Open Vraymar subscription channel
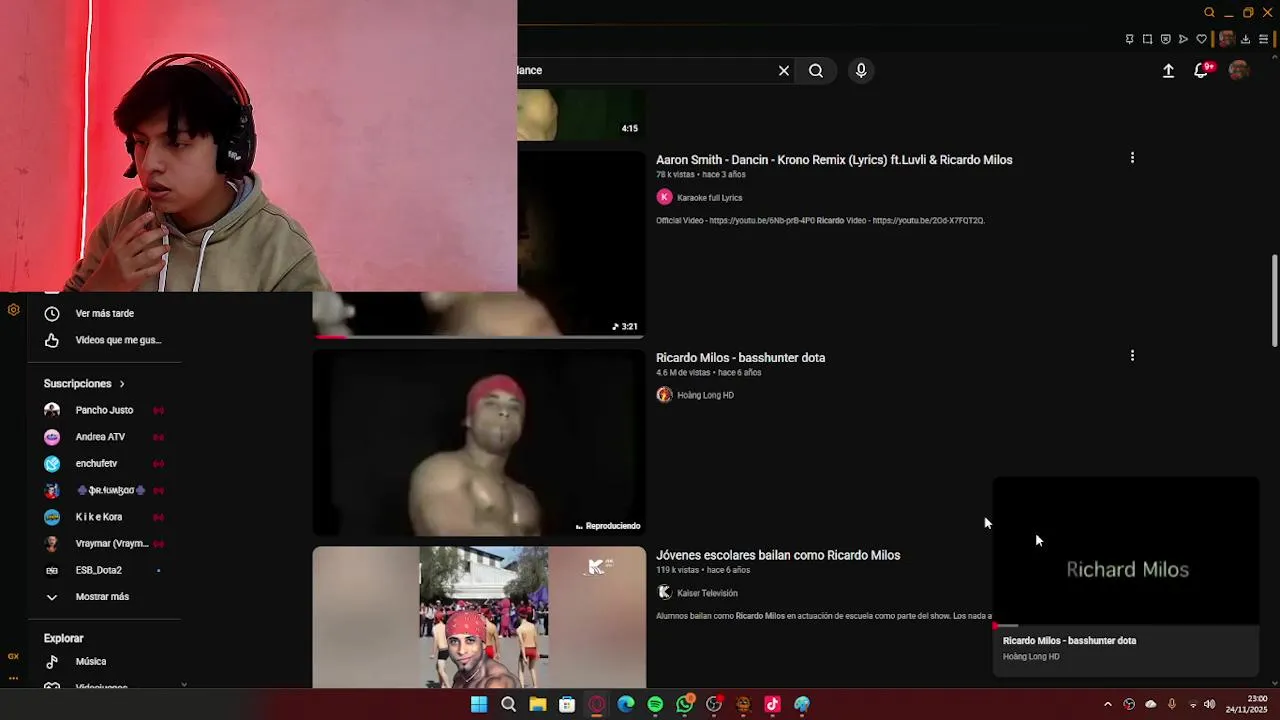The image size is (1280, 720). click(x=104, y=544)
